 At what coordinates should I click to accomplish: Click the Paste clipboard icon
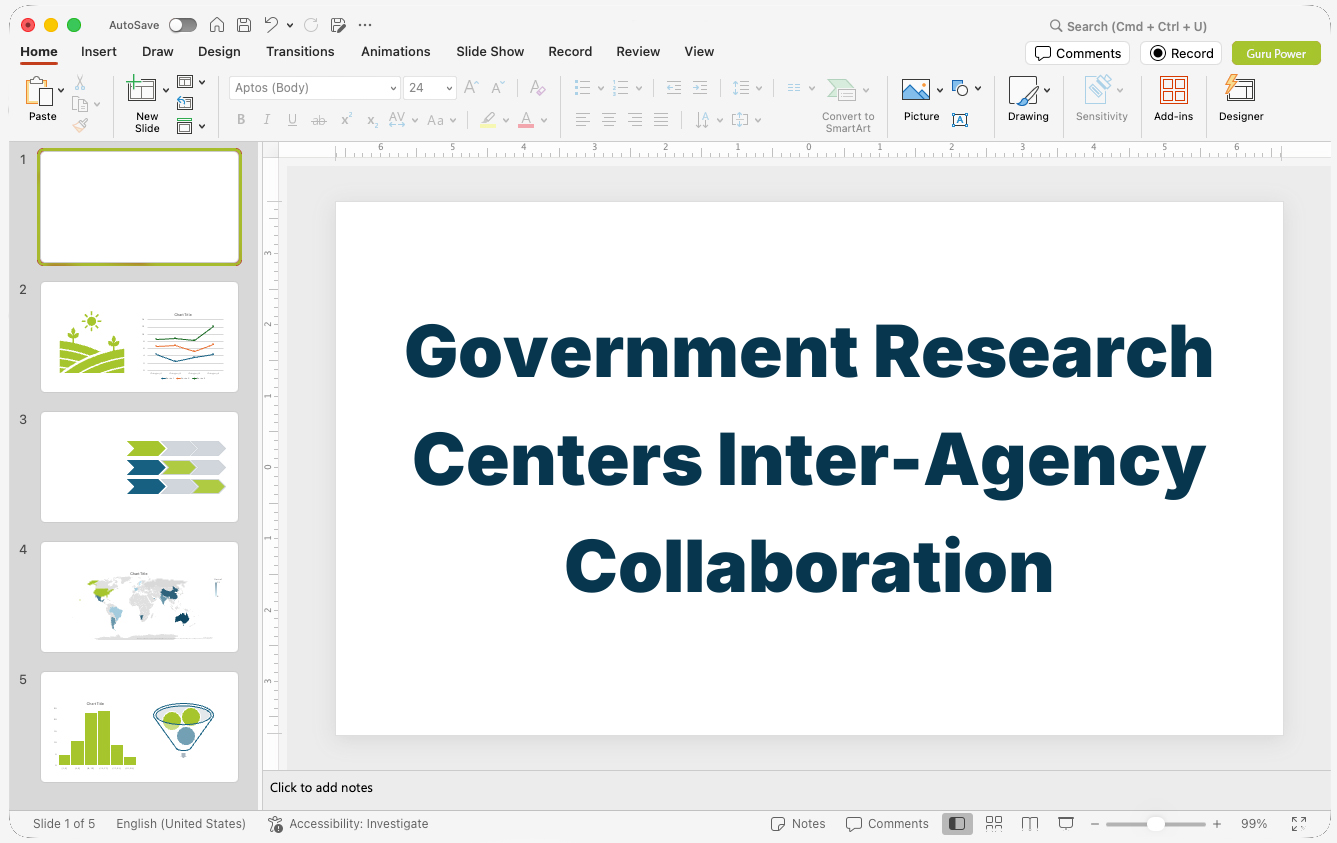click(x=39, y=92)
